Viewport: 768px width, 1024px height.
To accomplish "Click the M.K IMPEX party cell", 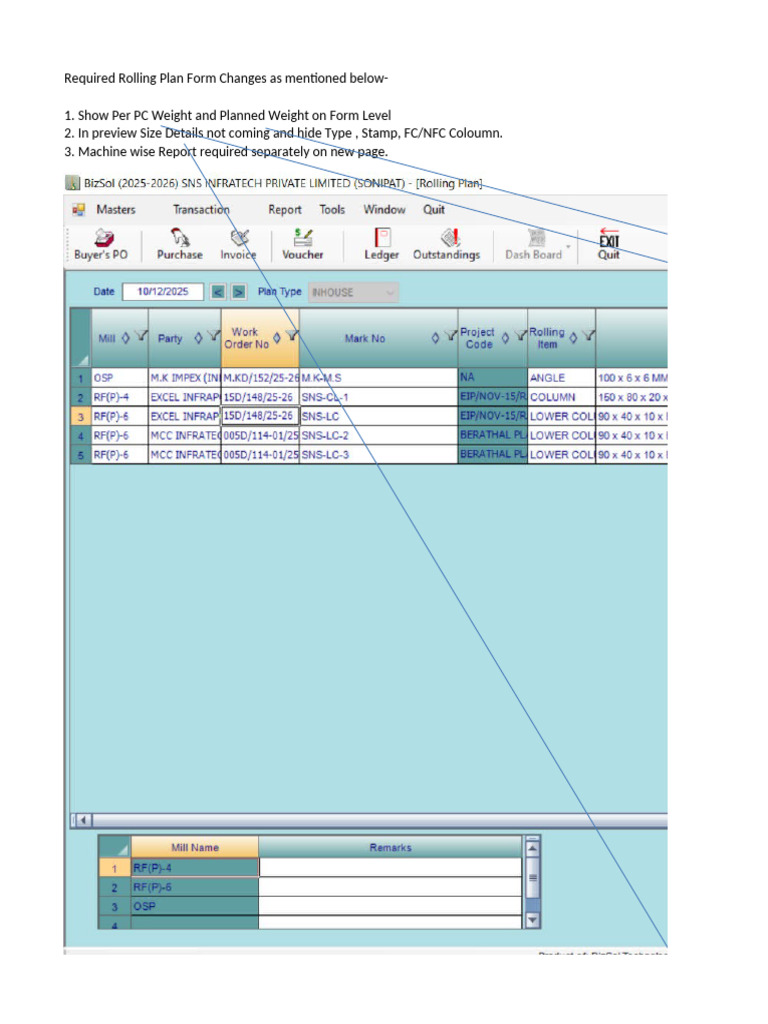I will 185,378.
